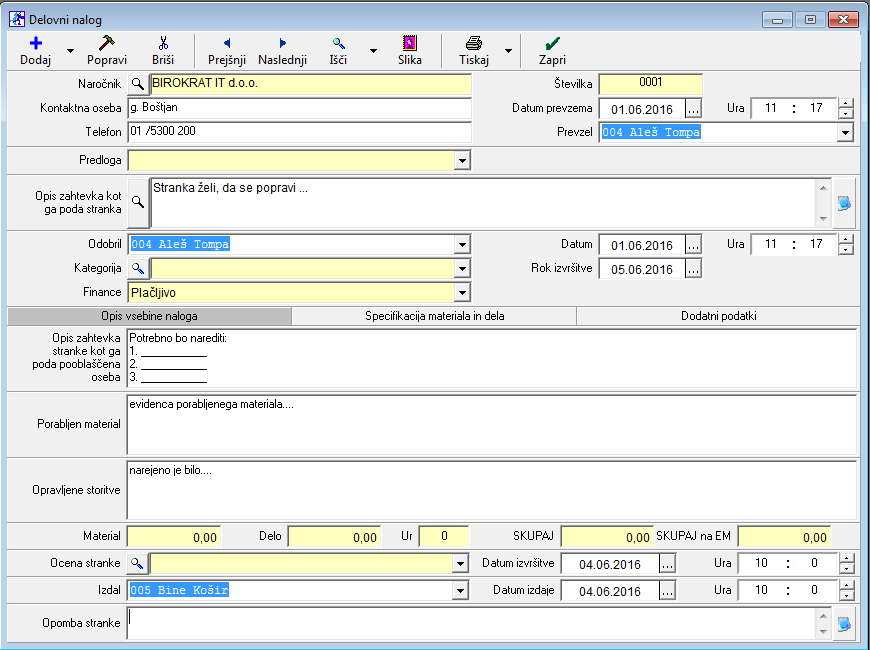Viewport: 870px width, 650px height.
Task: Open date picker for Rok izvršitve
Action: pos(694,268)
